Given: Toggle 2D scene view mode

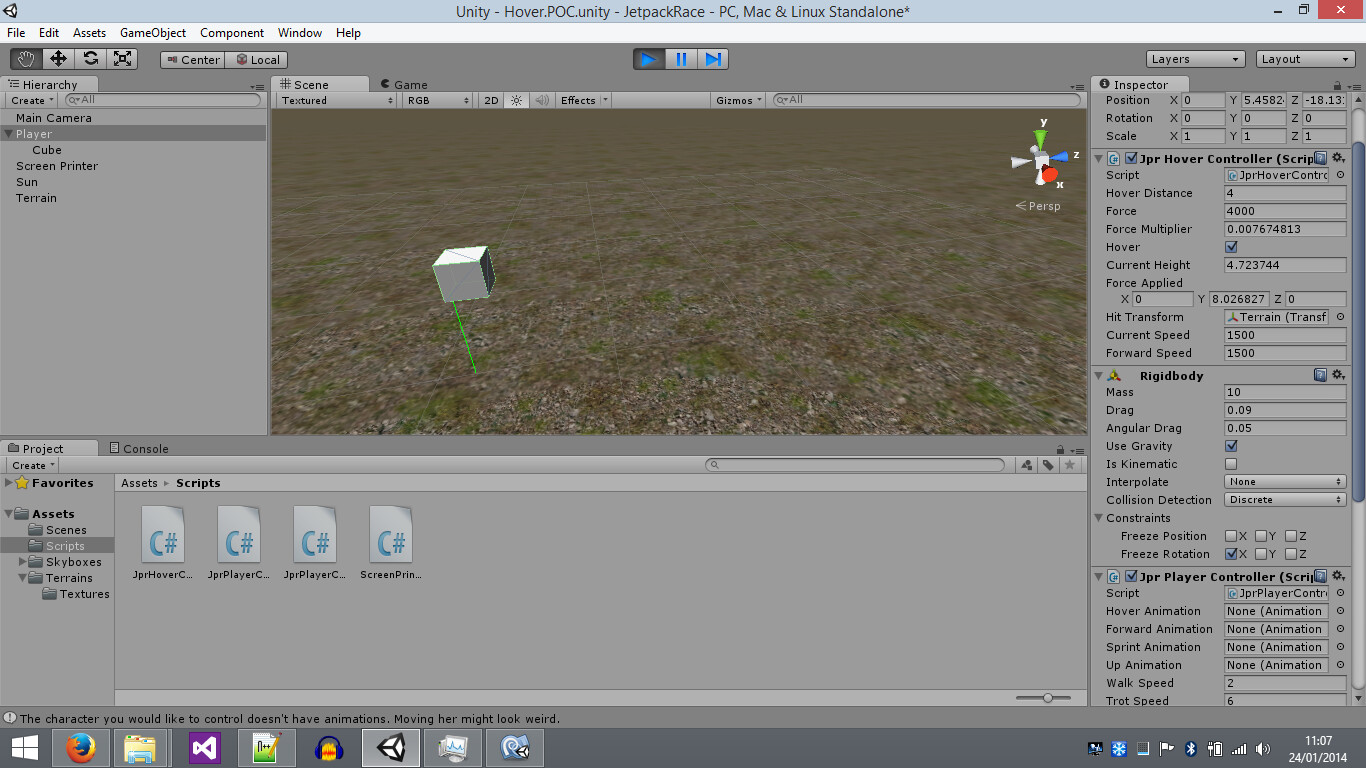Looking at the screenshot, I should [491, 100].
